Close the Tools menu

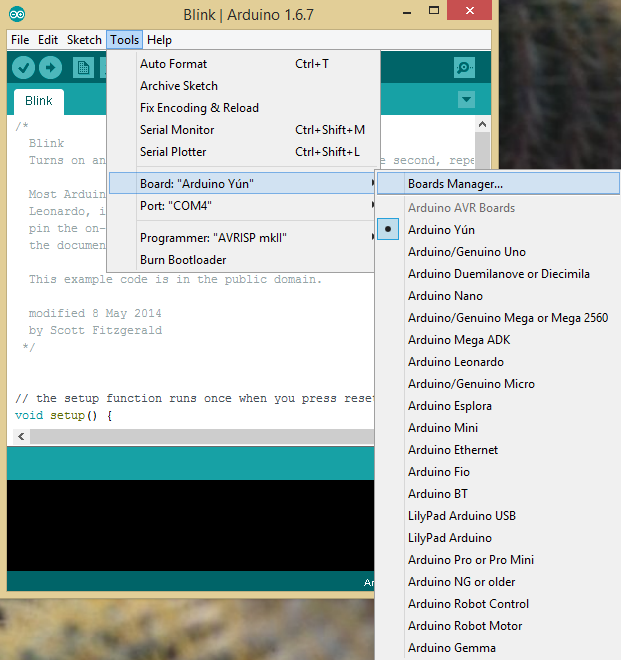[x=125, y=40]
